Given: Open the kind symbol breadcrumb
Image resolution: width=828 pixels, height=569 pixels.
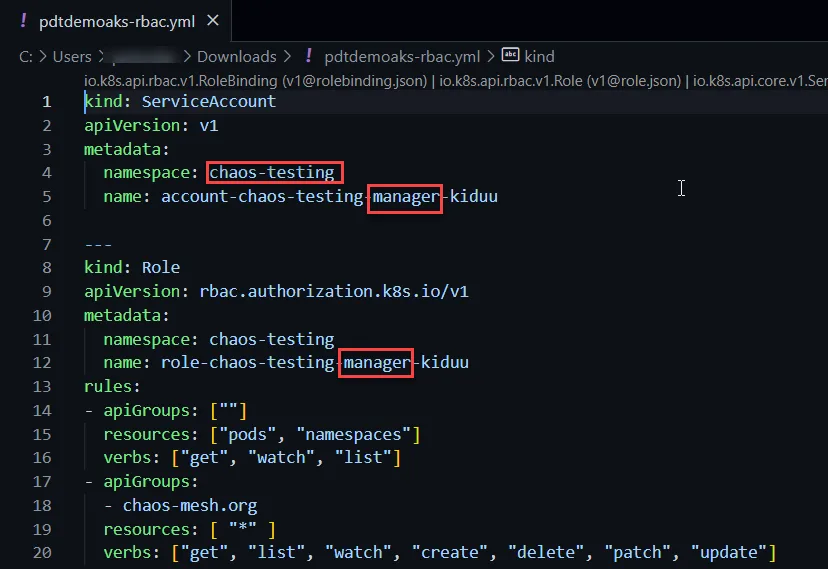Looking at the screenshot, I should coord(539,56).
